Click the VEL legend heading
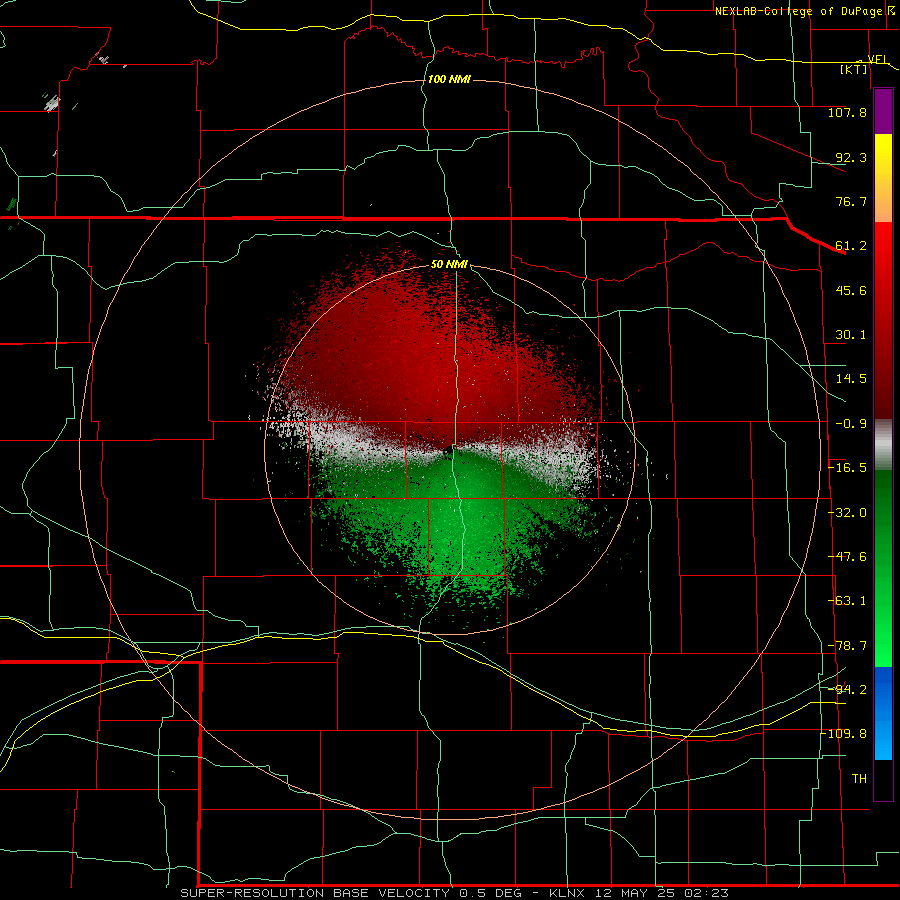The width and height of the screenshot is (900, 900). coord(878,59)
